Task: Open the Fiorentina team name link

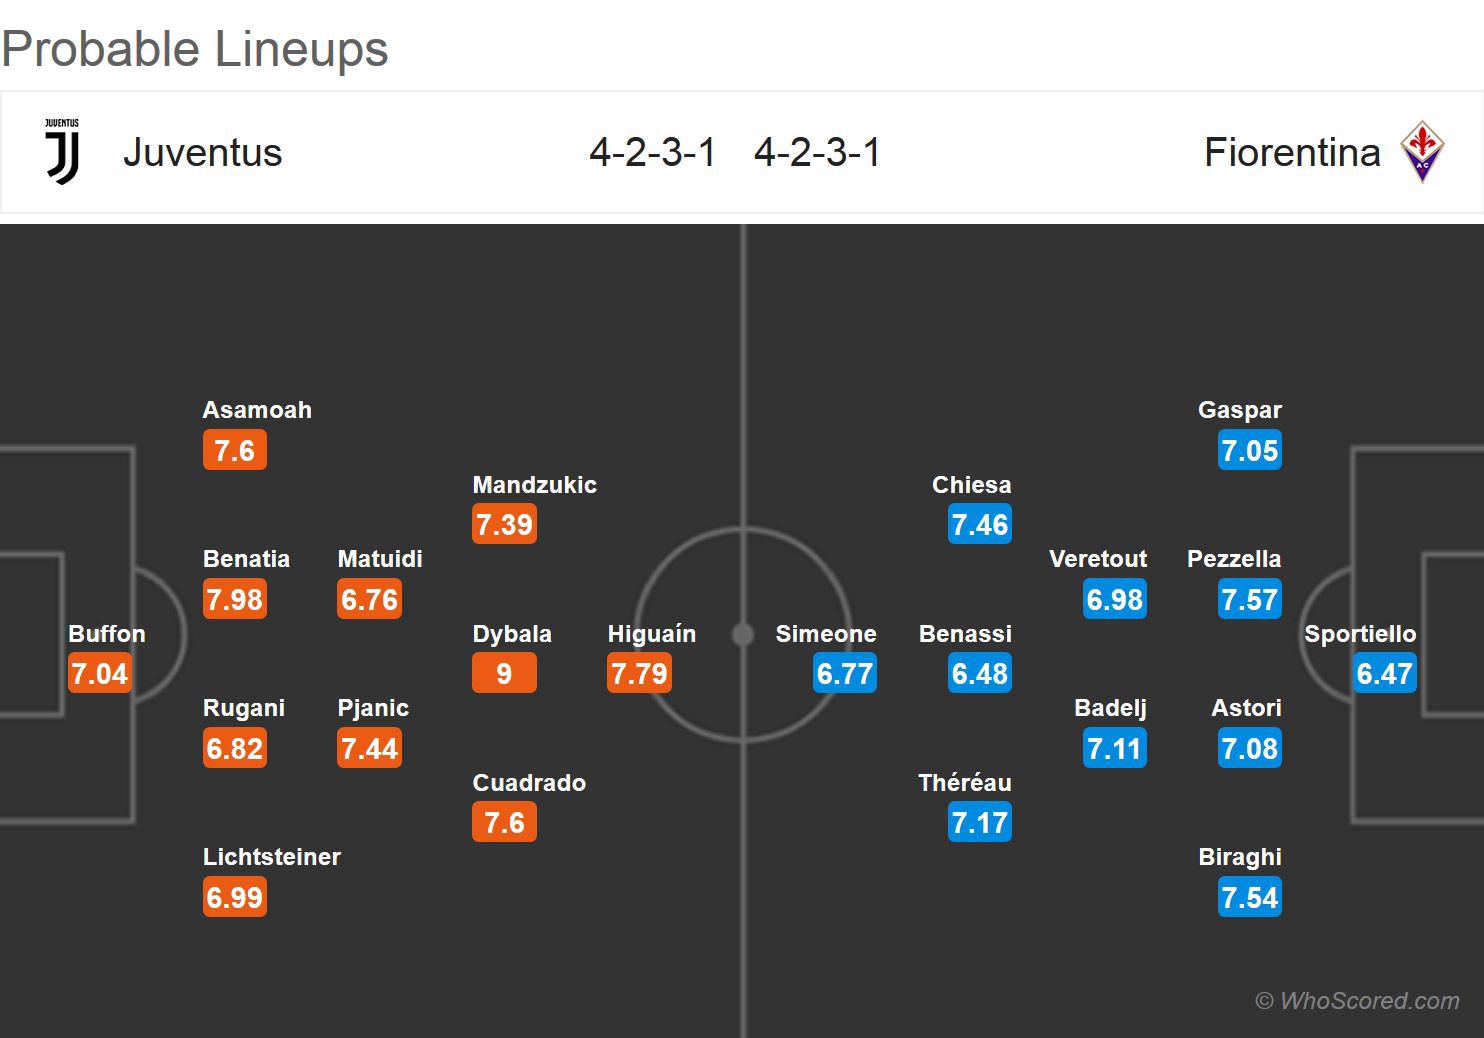Action: 1292,153
